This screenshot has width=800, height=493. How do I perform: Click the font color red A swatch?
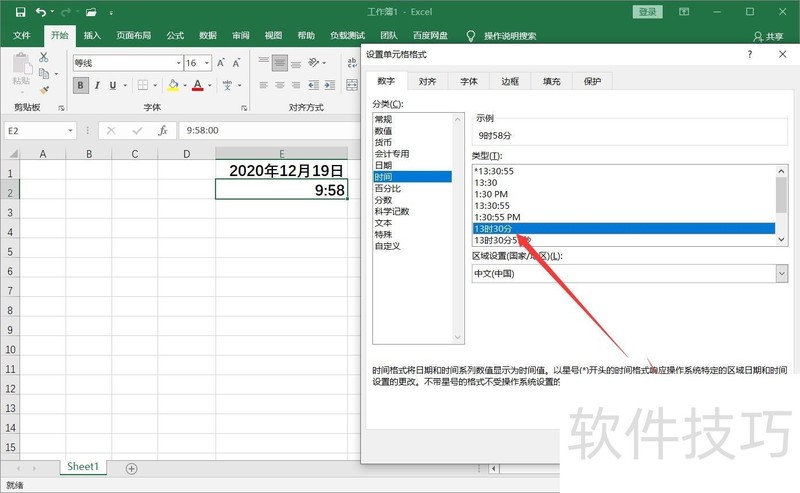pyautogui.click(x=198, y=86)
